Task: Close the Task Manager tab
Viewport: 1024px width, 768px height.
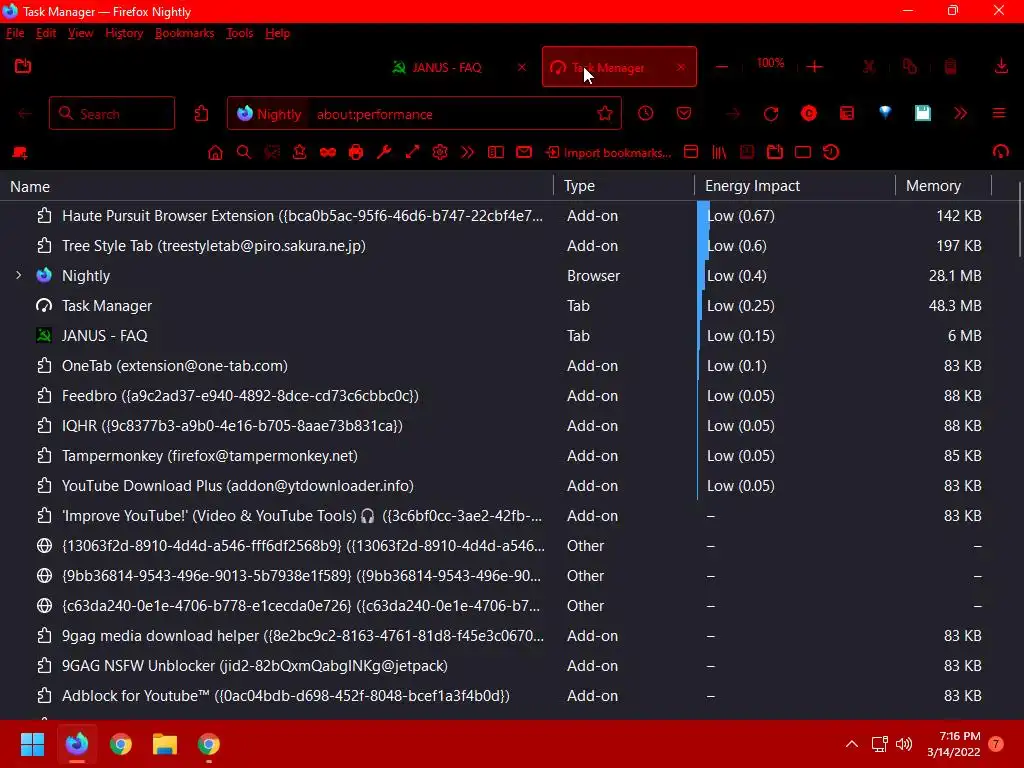Action: [681, 67]
